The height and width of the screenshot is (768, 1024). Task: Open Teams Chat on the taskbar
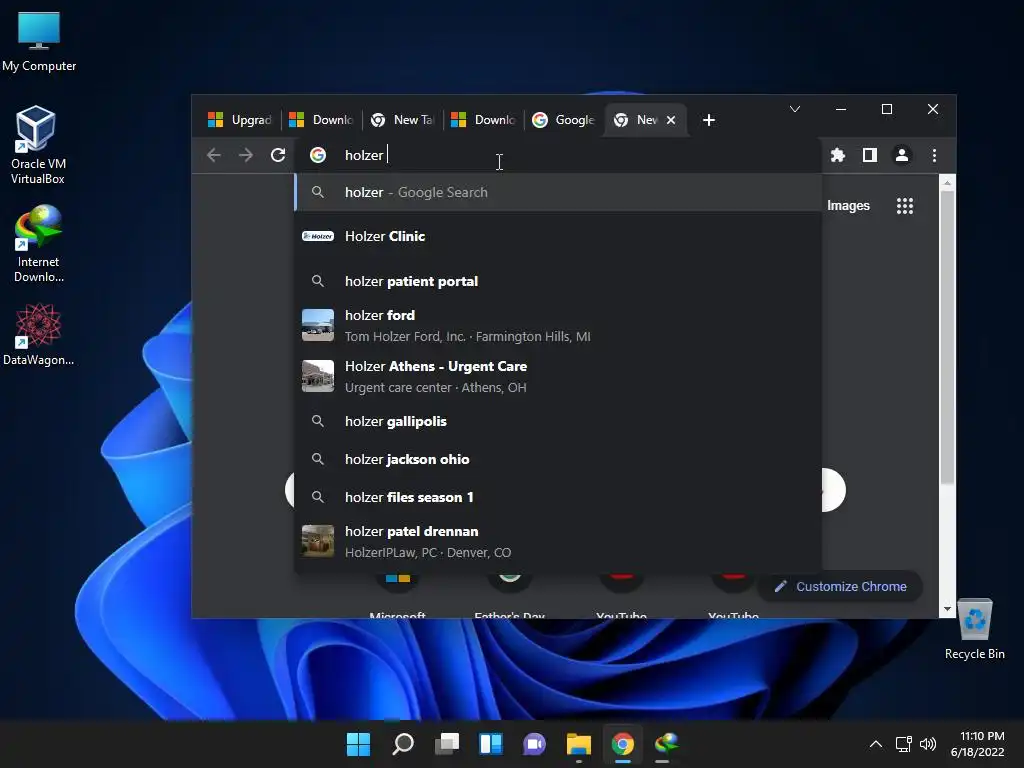pyautogui.click(x=534, y=744)
